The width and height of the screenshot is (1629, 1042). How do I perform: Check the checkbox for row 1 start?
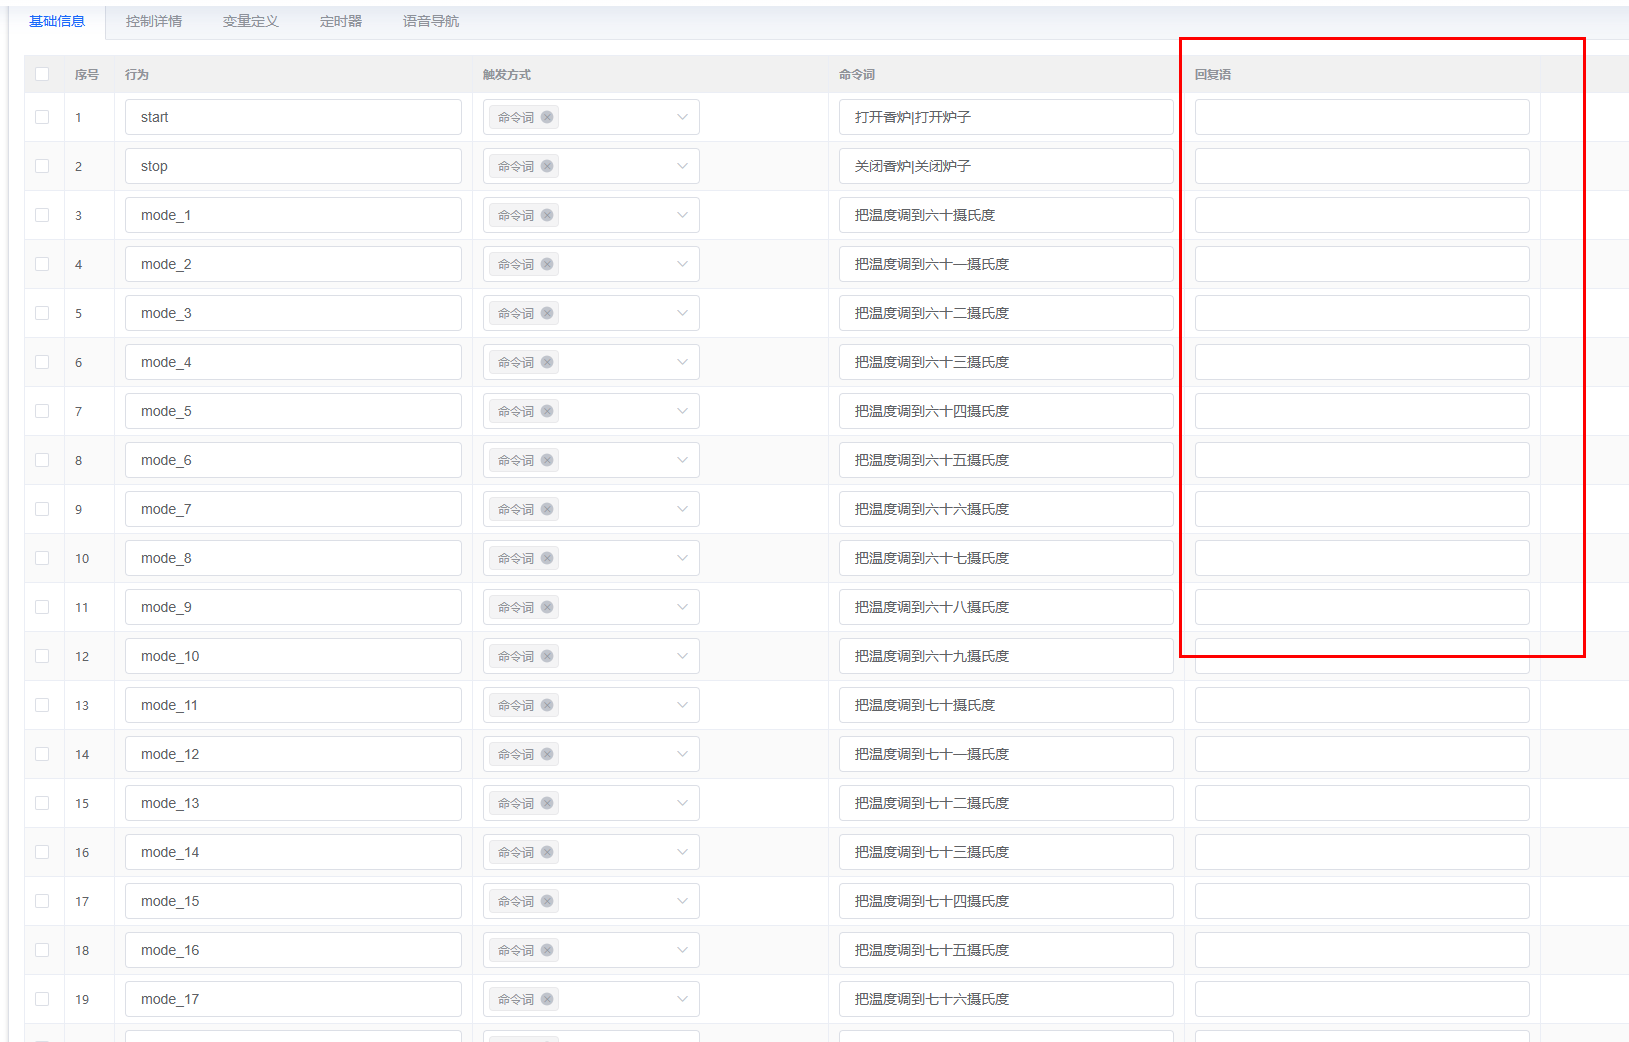(x=42, y=117)
